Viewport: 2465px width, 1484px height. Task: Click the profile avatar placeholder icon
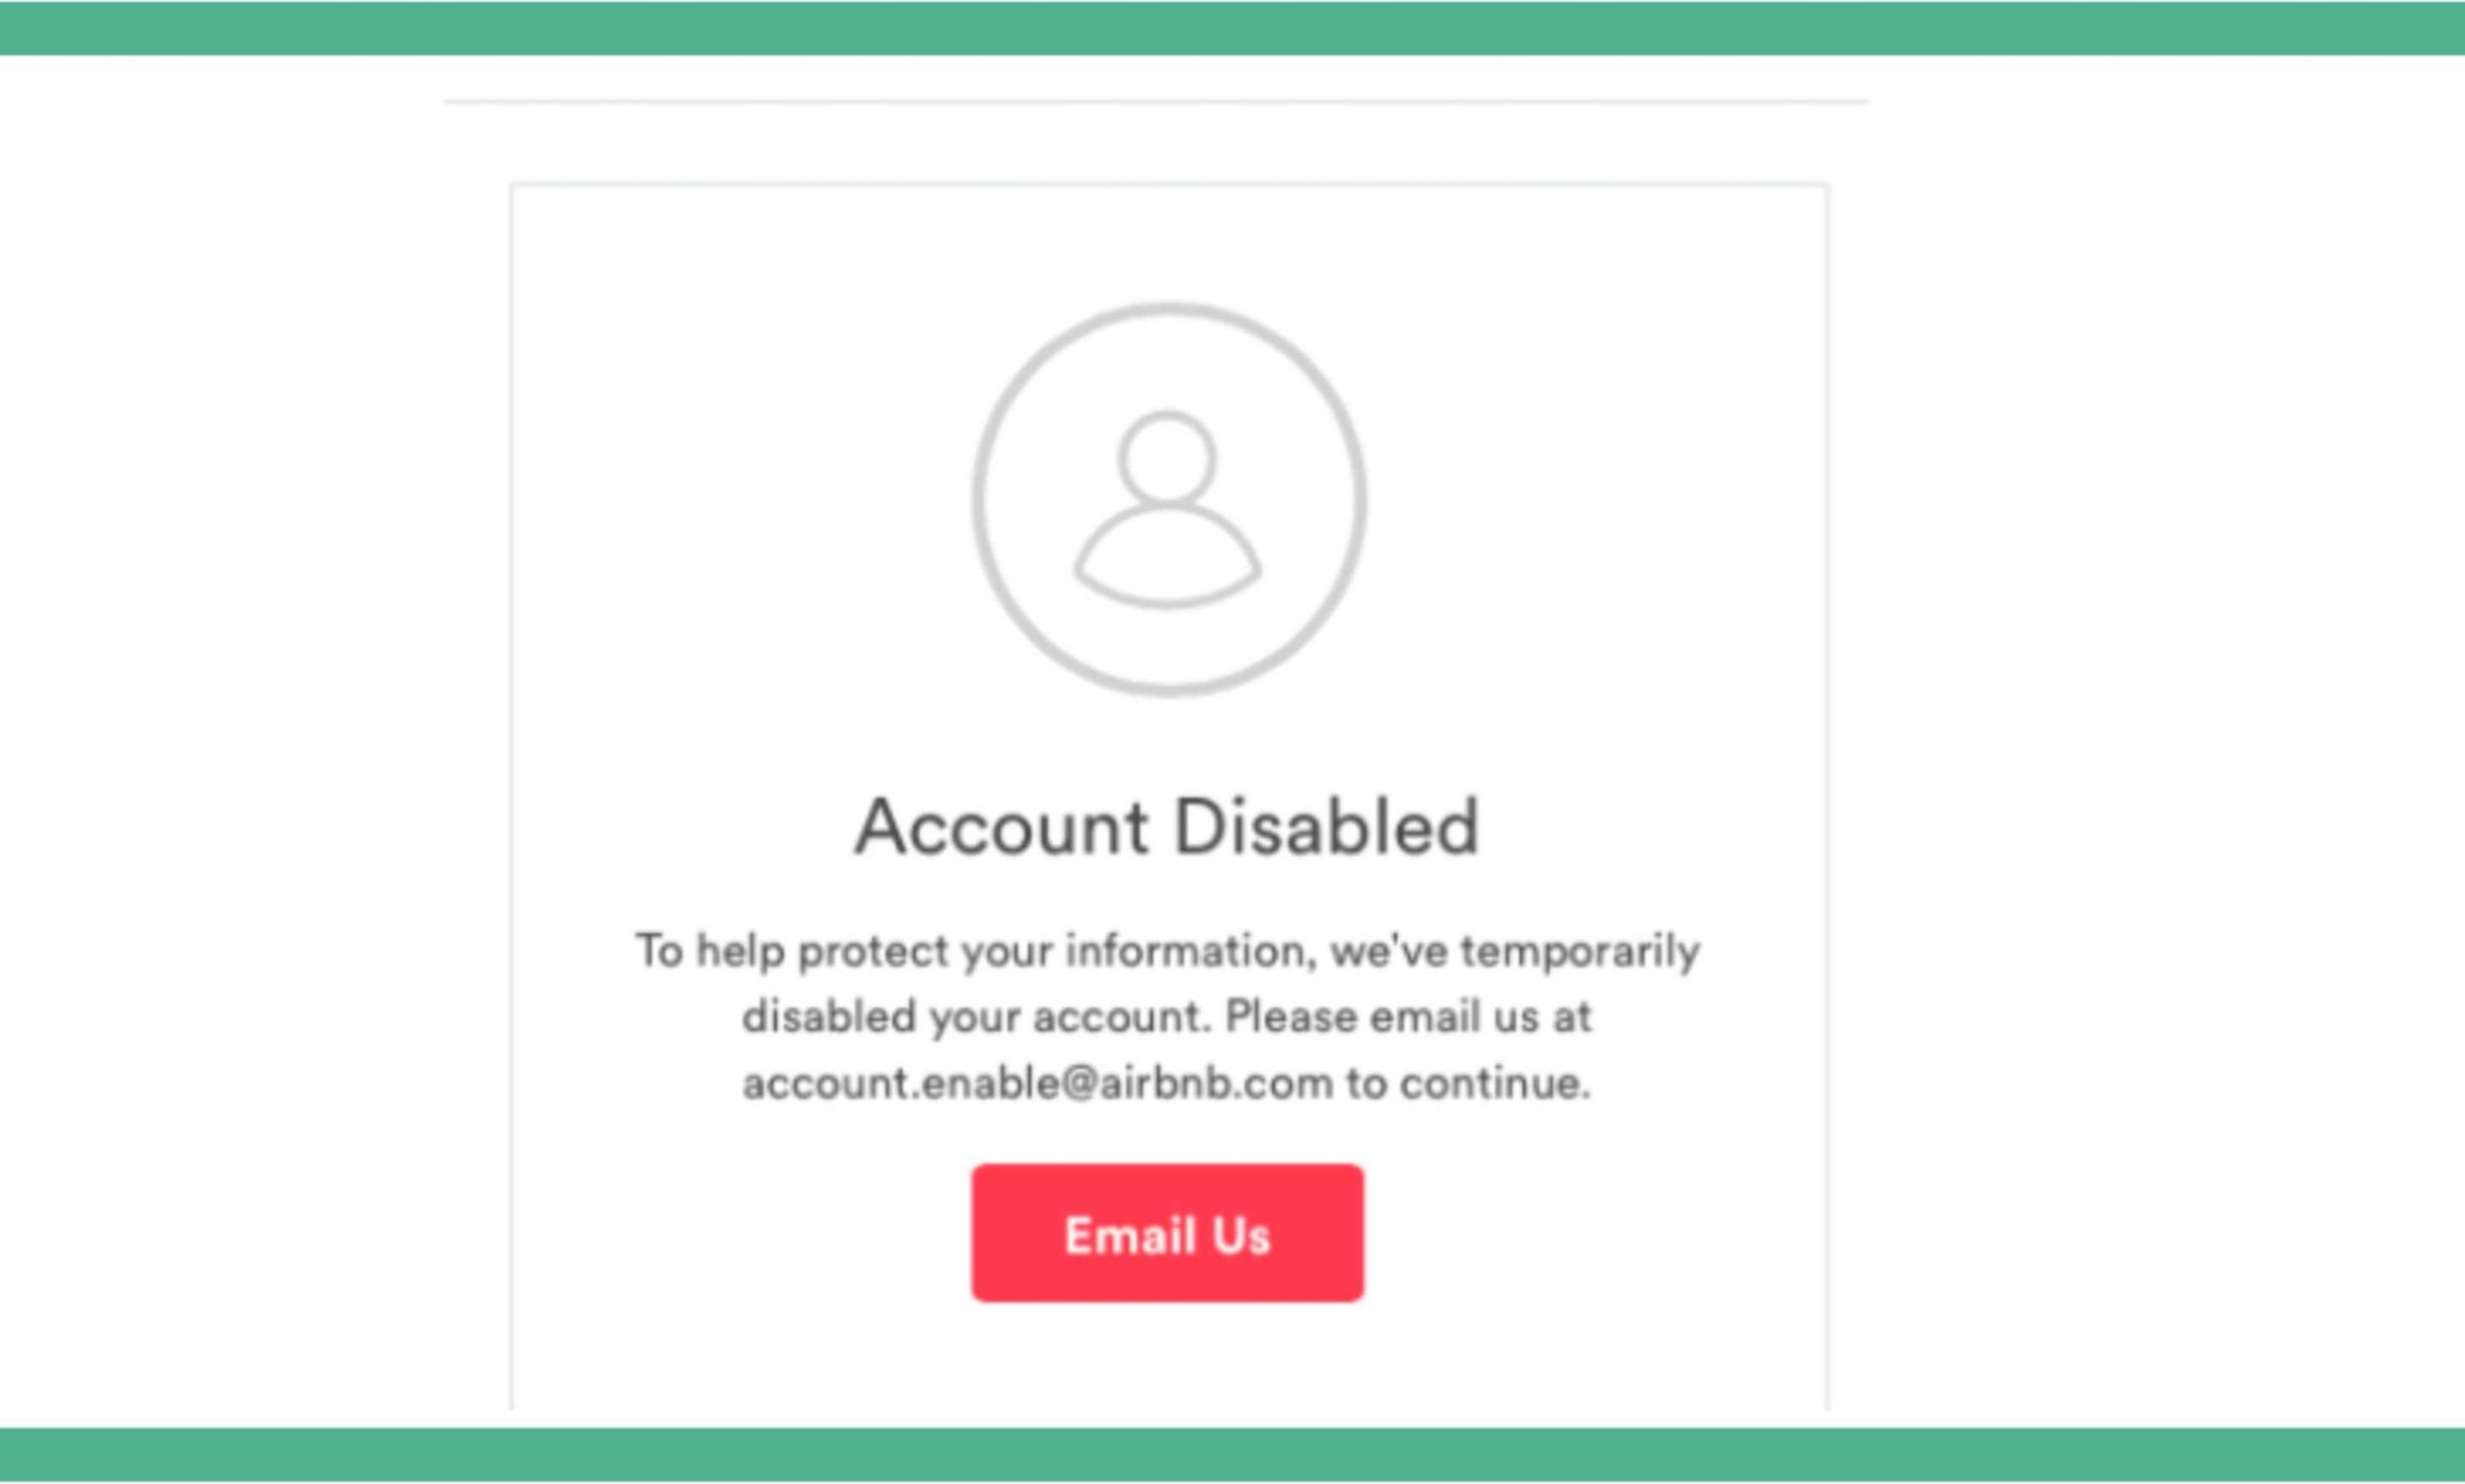click(1168, 499)
